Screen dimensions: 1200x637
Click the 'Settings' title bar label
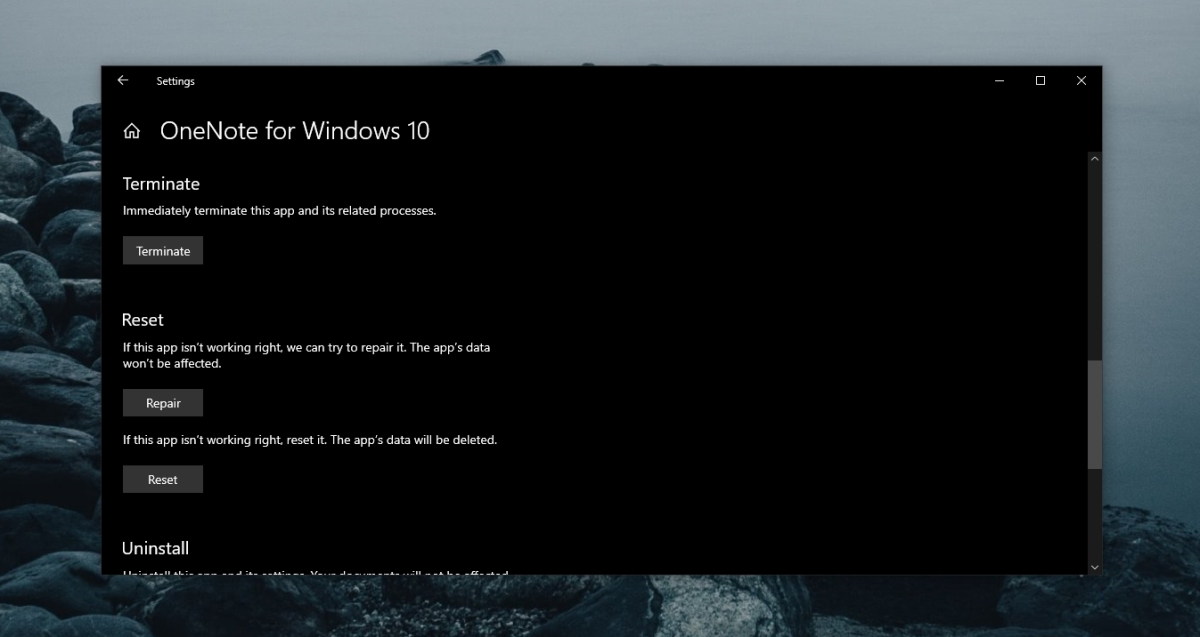(175, 81)
